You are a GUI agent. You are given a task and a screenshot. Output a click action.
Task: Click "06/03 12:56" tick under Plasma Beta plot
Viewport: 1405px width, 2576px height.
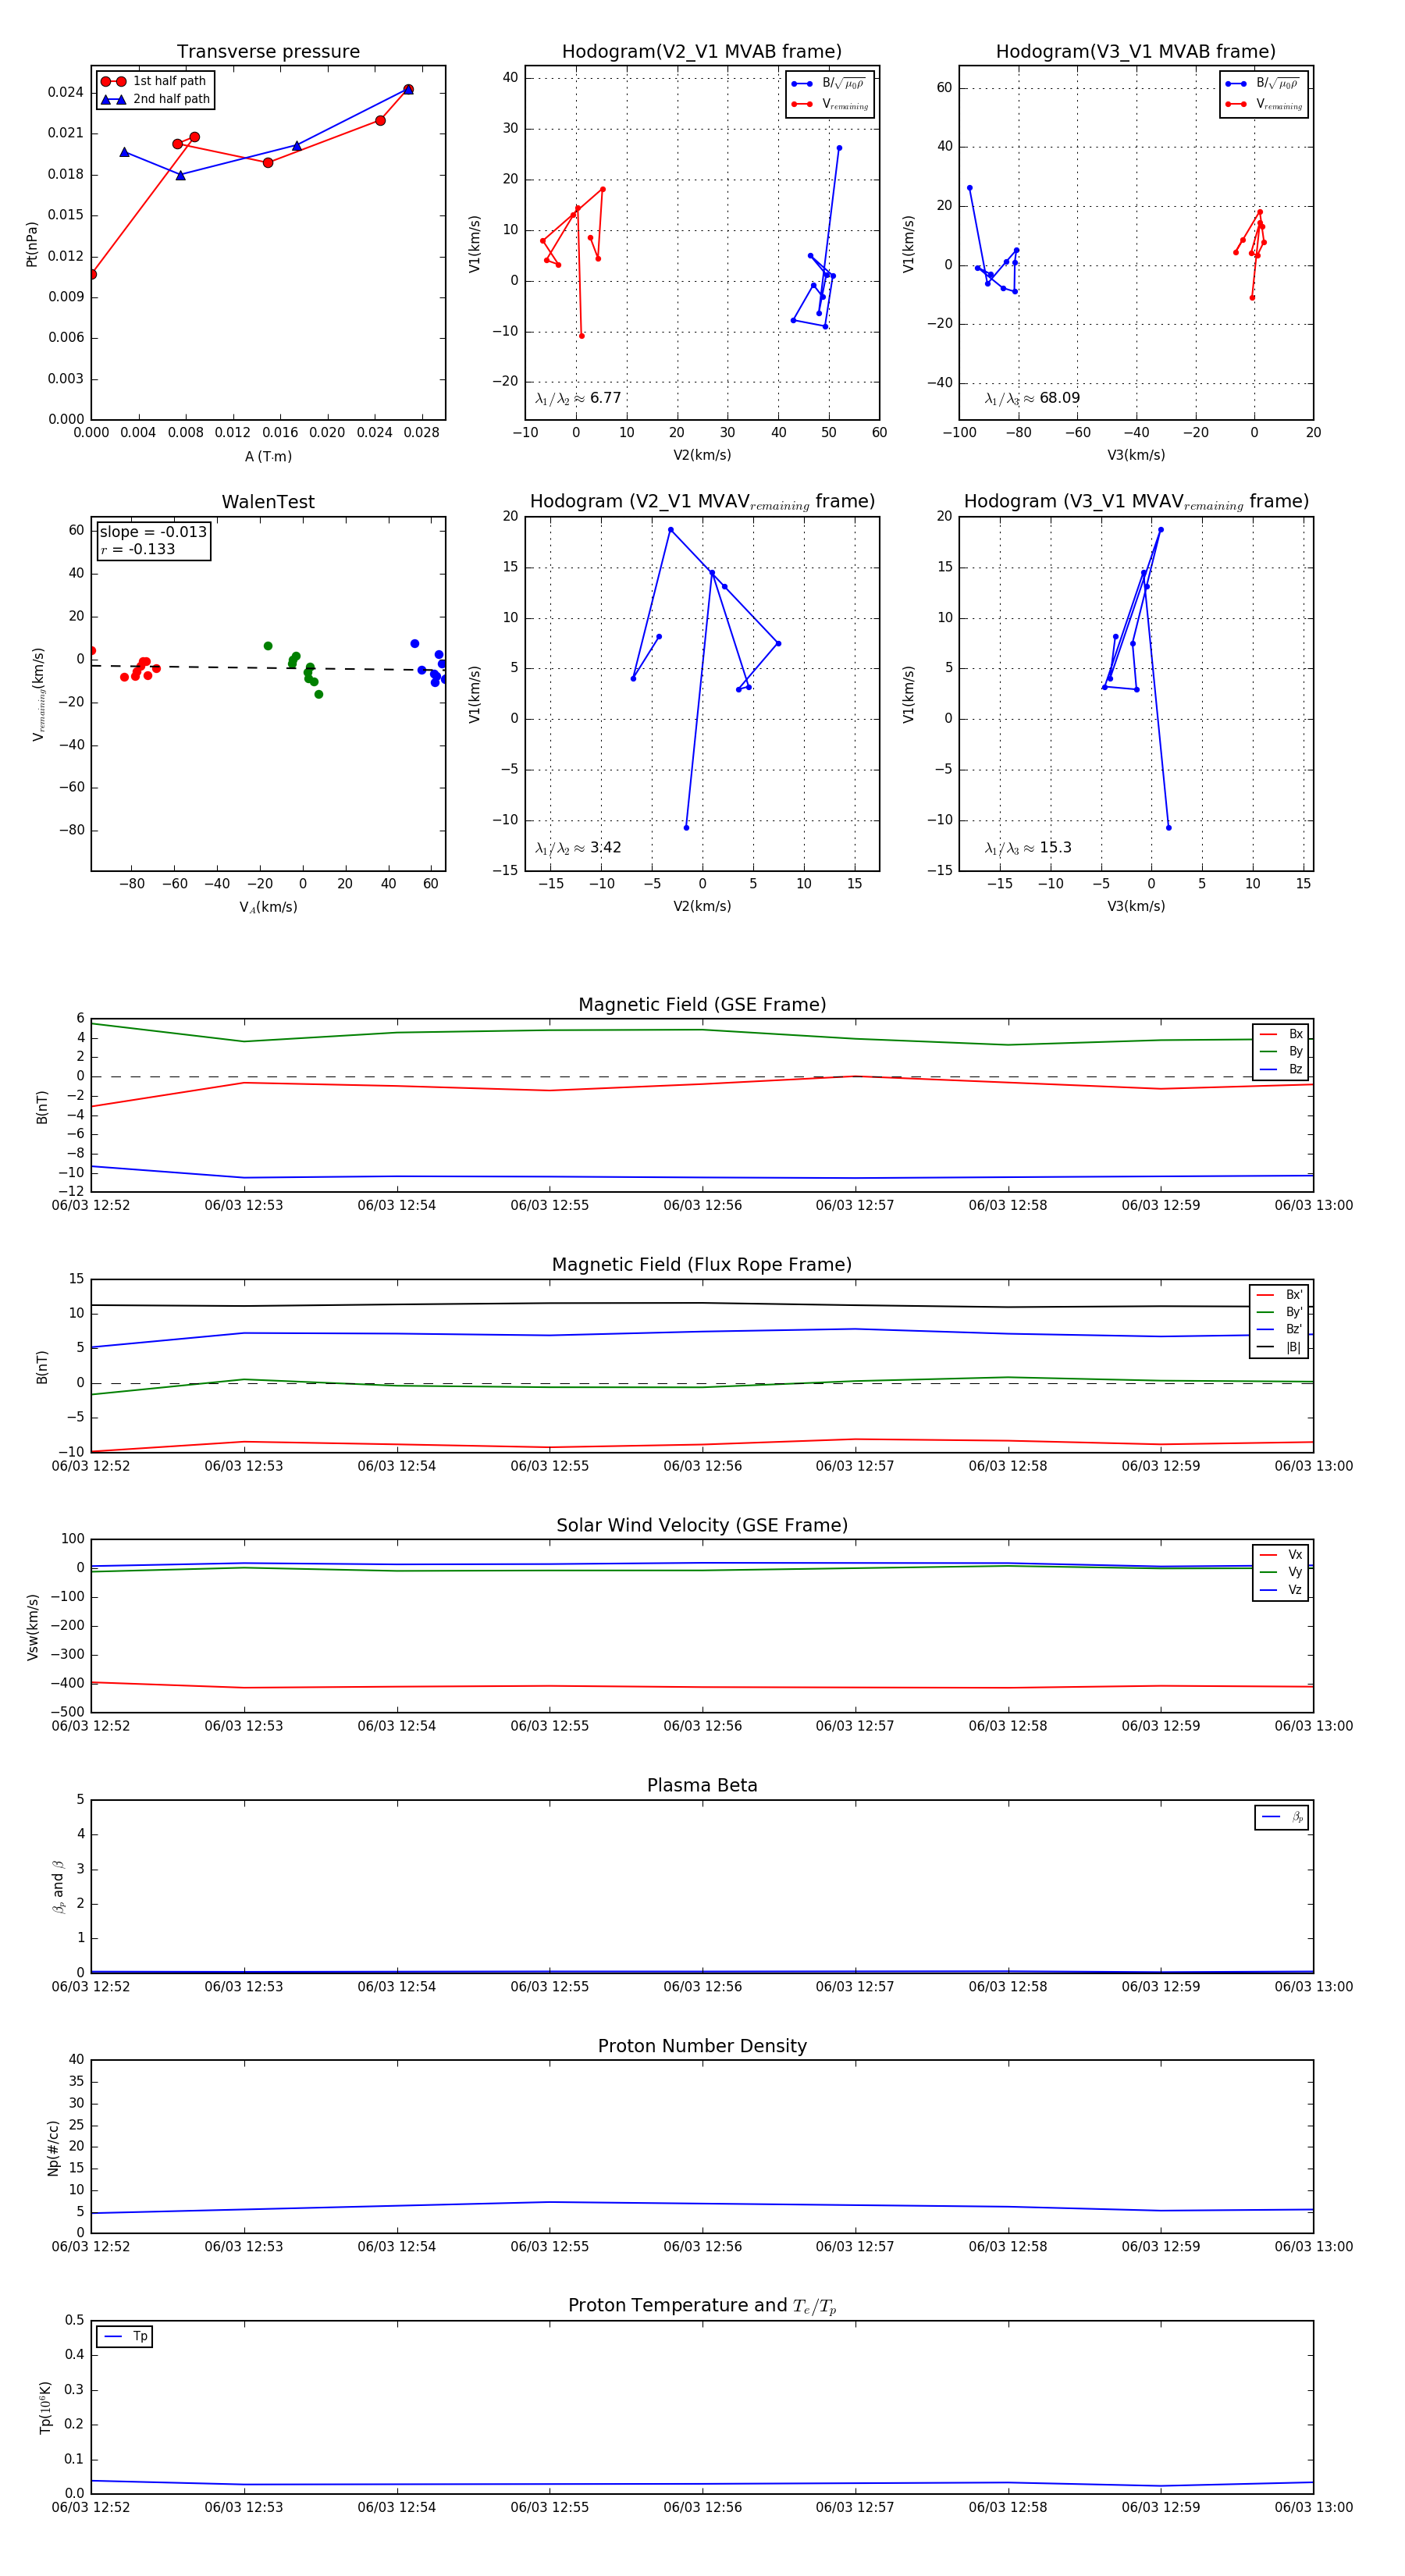click(702, 1986)
